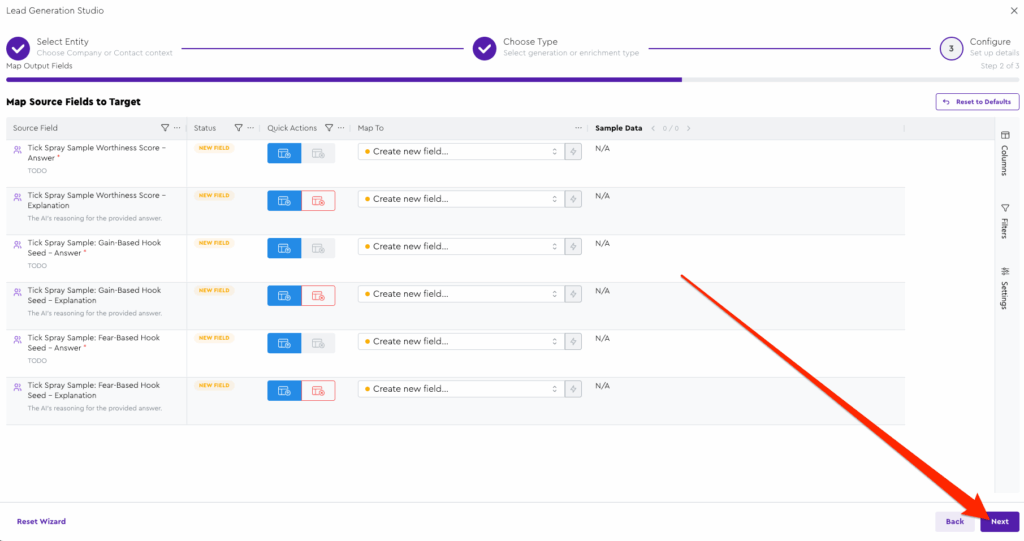Image resolution: width=1024 pixels, height=541 pixels.
Task: Click the Next button
Action: tap(999, 521)
